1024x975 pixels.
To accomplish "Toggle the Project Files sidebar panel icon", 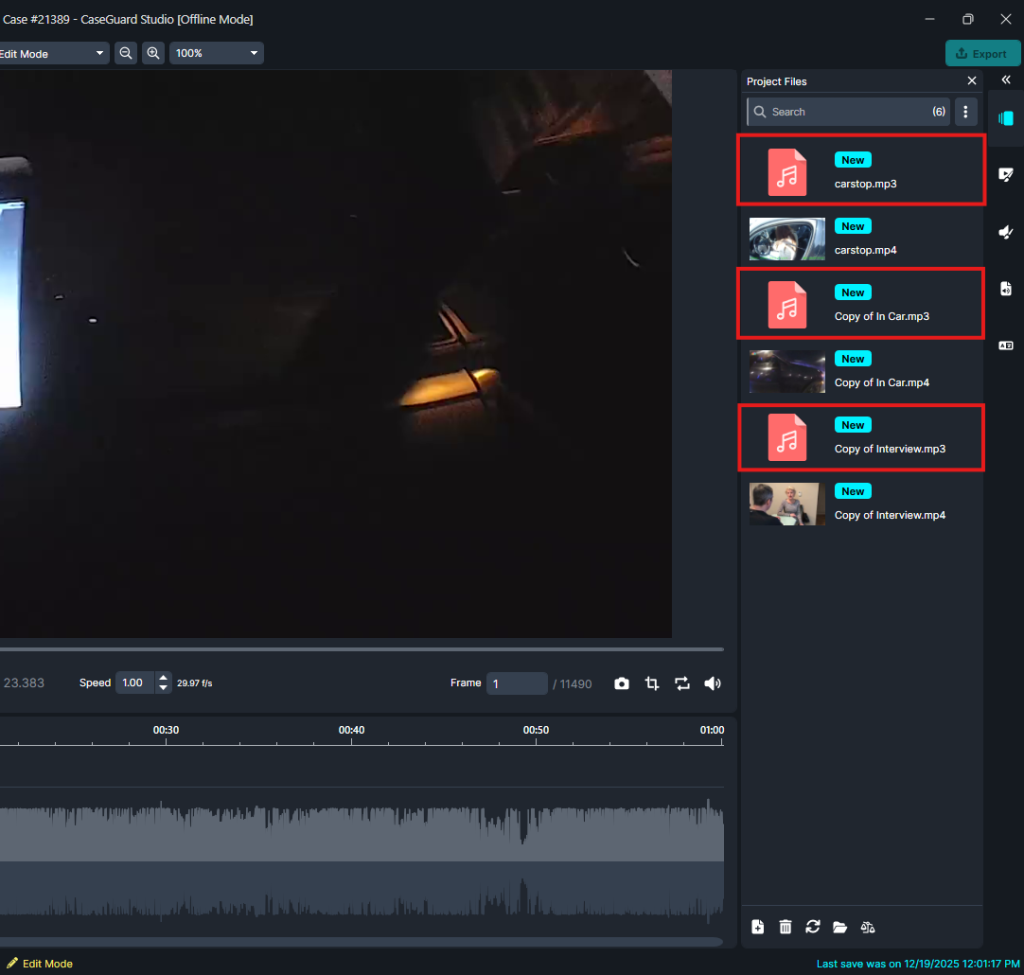I will click(x=1006, y=118).
